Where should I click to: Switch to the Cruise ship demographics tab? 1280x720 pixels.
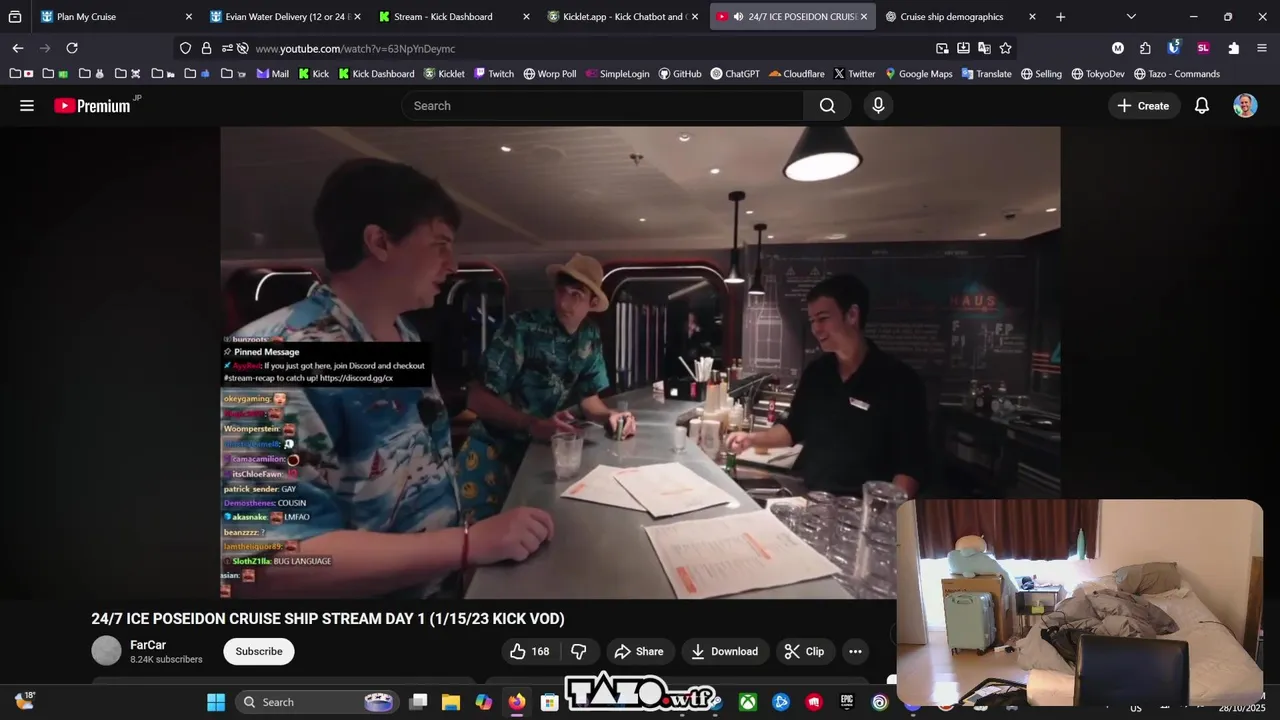pos(960,16)
